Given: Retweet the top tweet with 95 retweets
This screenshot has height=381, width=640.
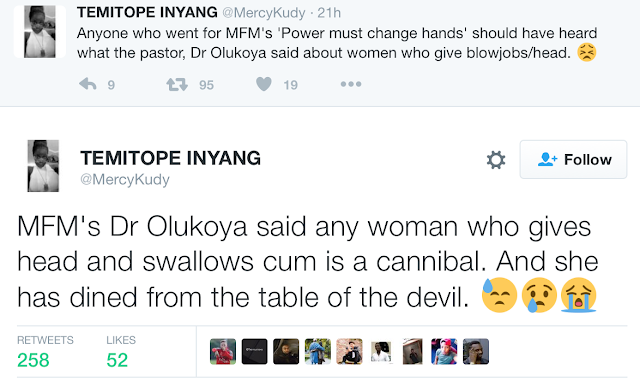Looking at the screenshot, I should coord(177,85).
